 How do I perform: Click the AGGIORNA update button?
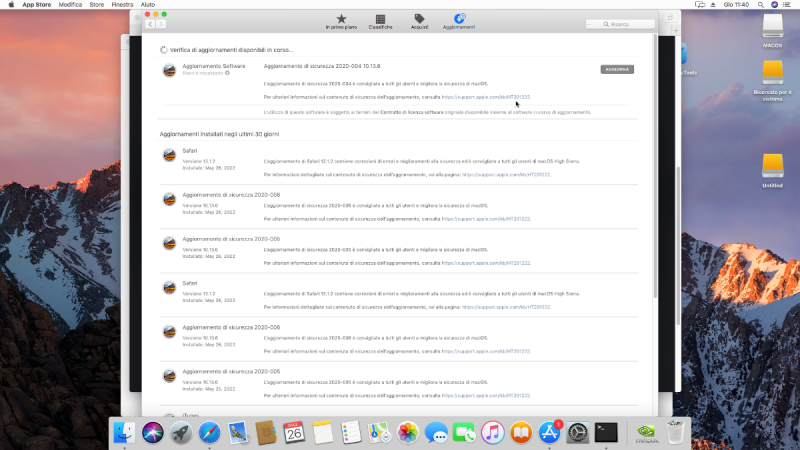coord(617,69)
